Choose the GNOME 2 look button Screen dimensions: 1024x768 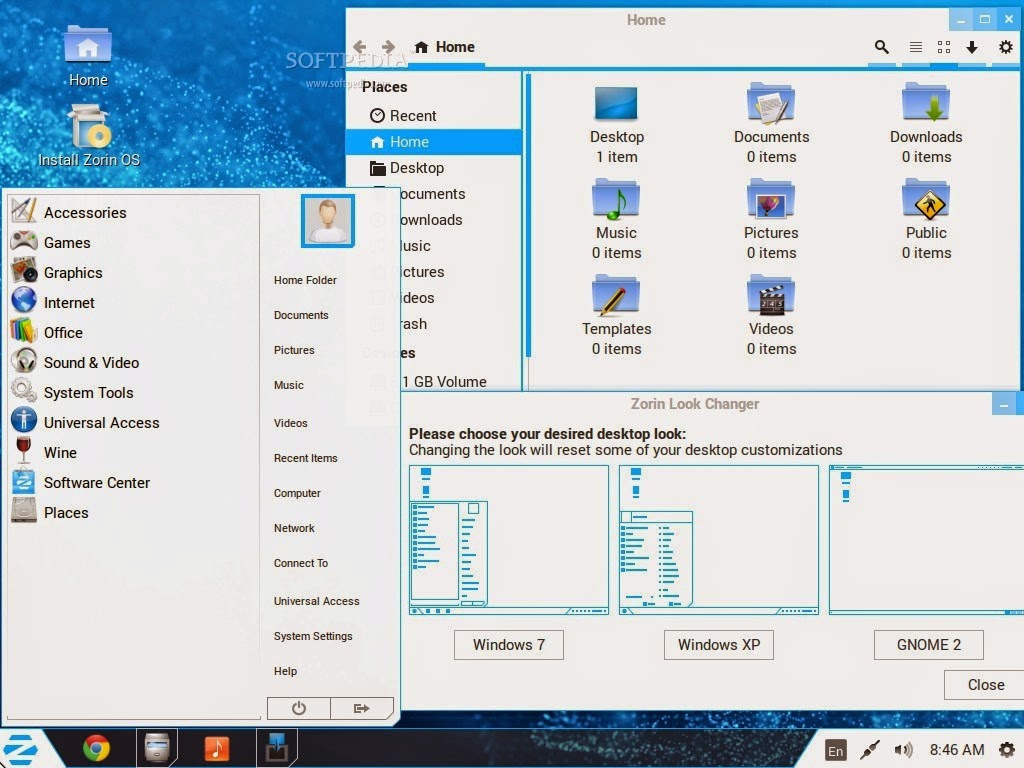pos(929,645)
